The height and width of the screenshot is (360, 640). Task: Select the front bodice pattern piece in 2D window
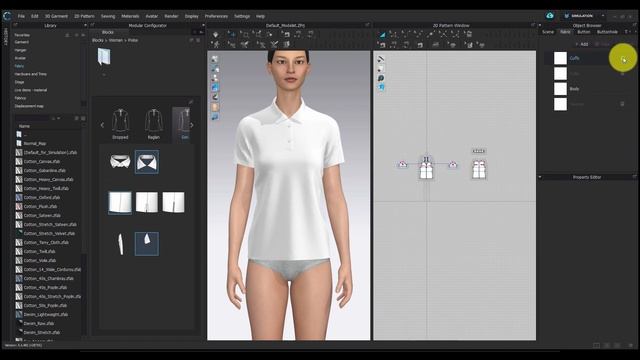(426, 170)
